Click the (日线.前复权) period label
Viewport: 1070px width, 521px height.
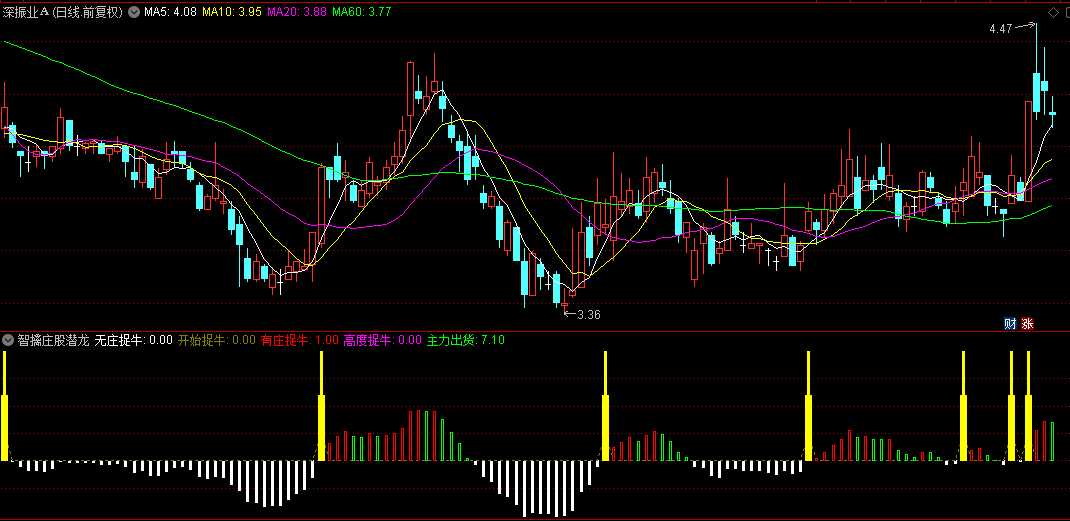87,12
